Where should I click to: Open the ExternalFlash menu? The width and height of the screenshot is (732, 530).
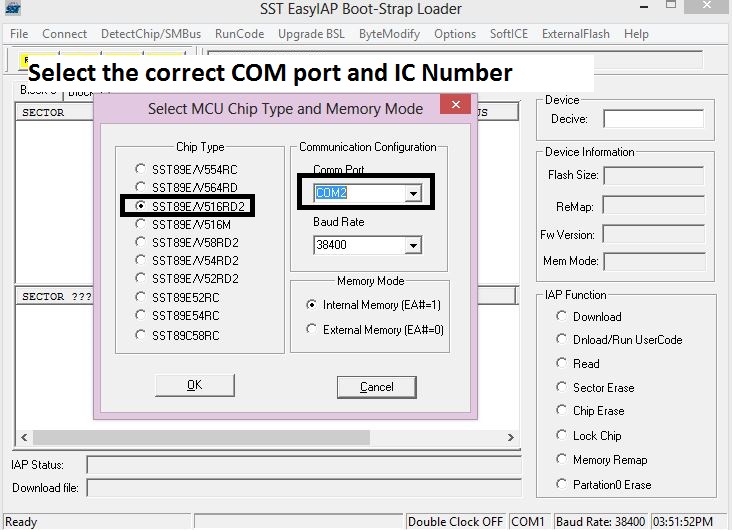point(576,34)
